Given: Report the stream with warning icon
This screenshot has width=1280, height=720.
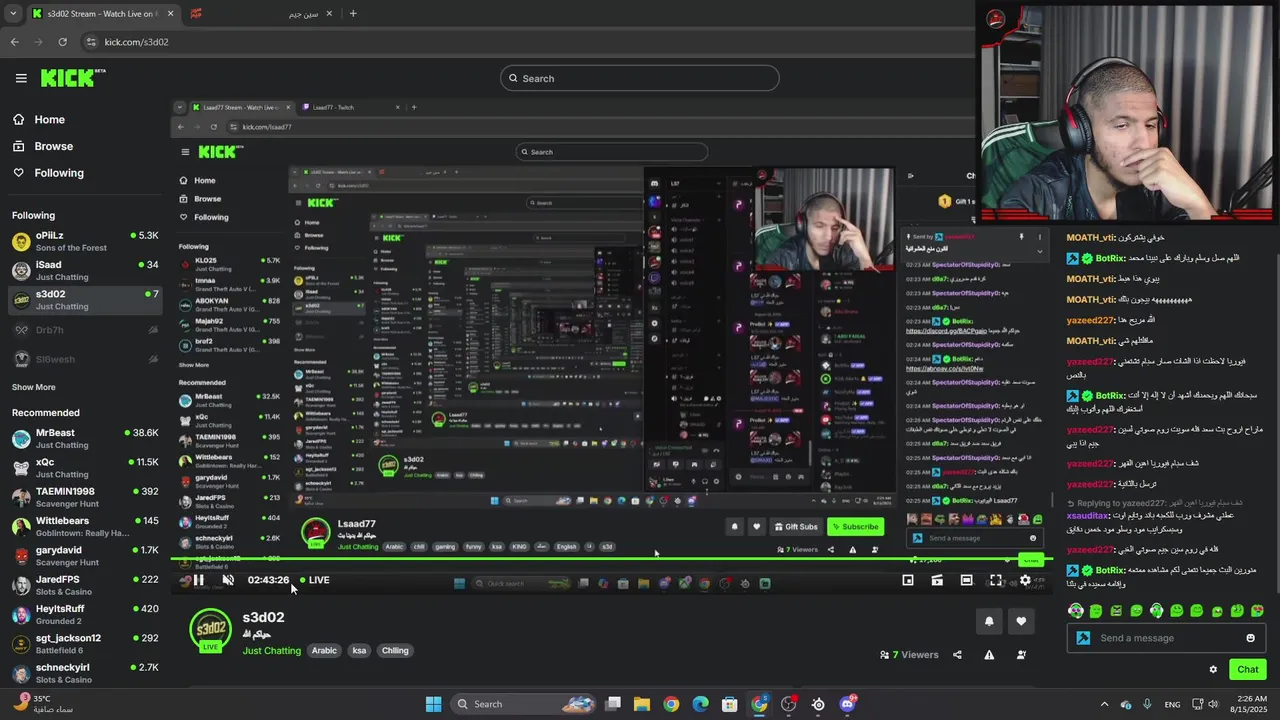Looking at the screenshot, I should point(989,655).
